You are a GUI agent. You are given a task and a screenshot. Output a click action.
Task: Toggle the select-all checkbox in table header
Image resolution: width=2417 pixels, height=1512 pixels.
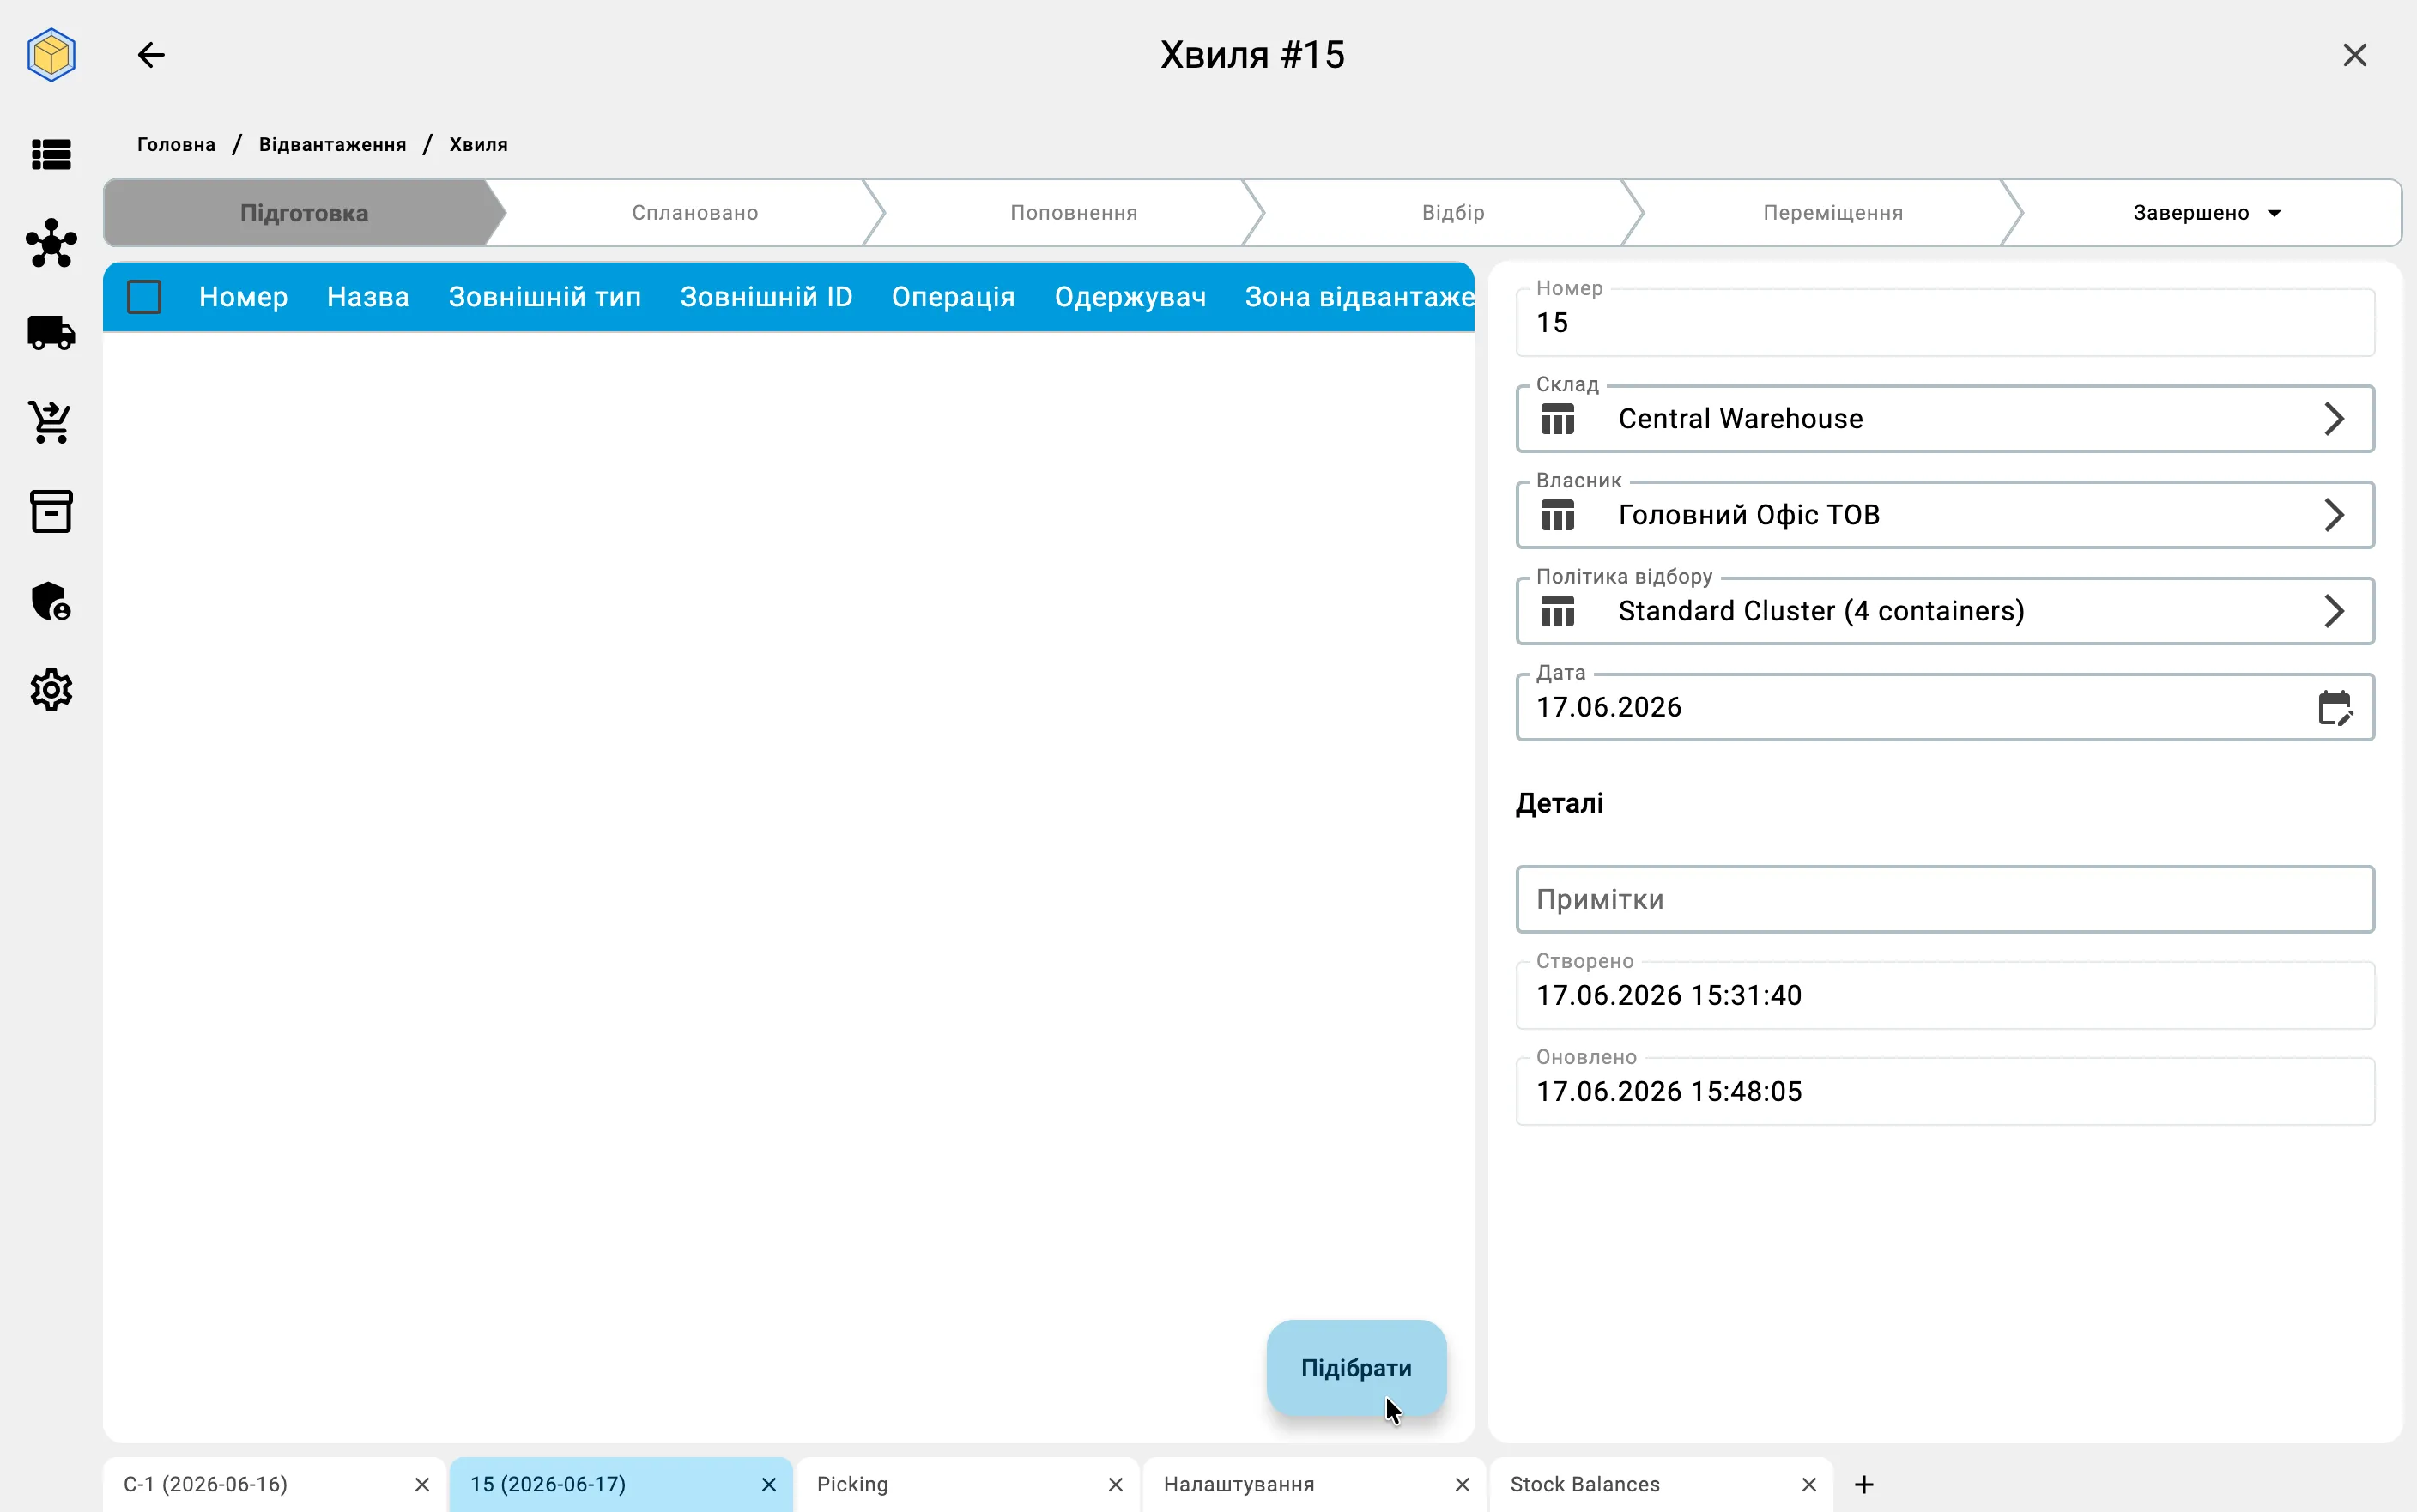[x=144, y=297]
